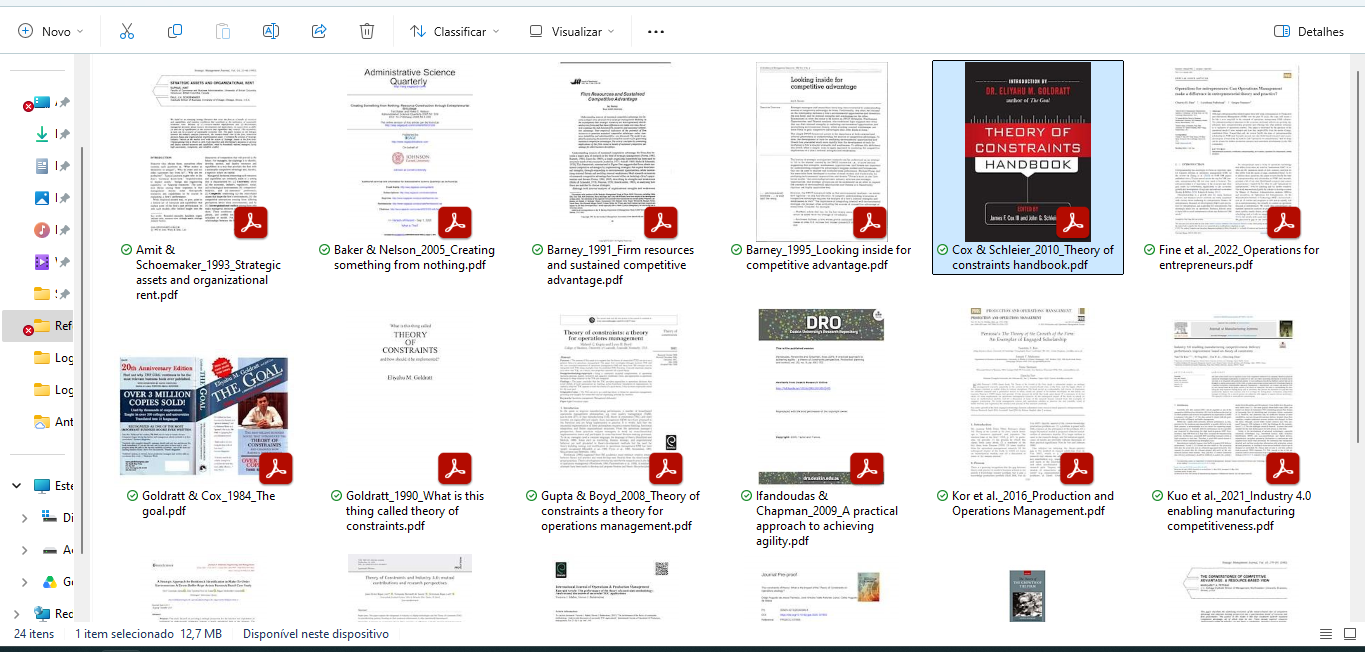Screen dimensions: 1365x652
Task: Toggle the Detalhes pane button
Action: 1309,31
